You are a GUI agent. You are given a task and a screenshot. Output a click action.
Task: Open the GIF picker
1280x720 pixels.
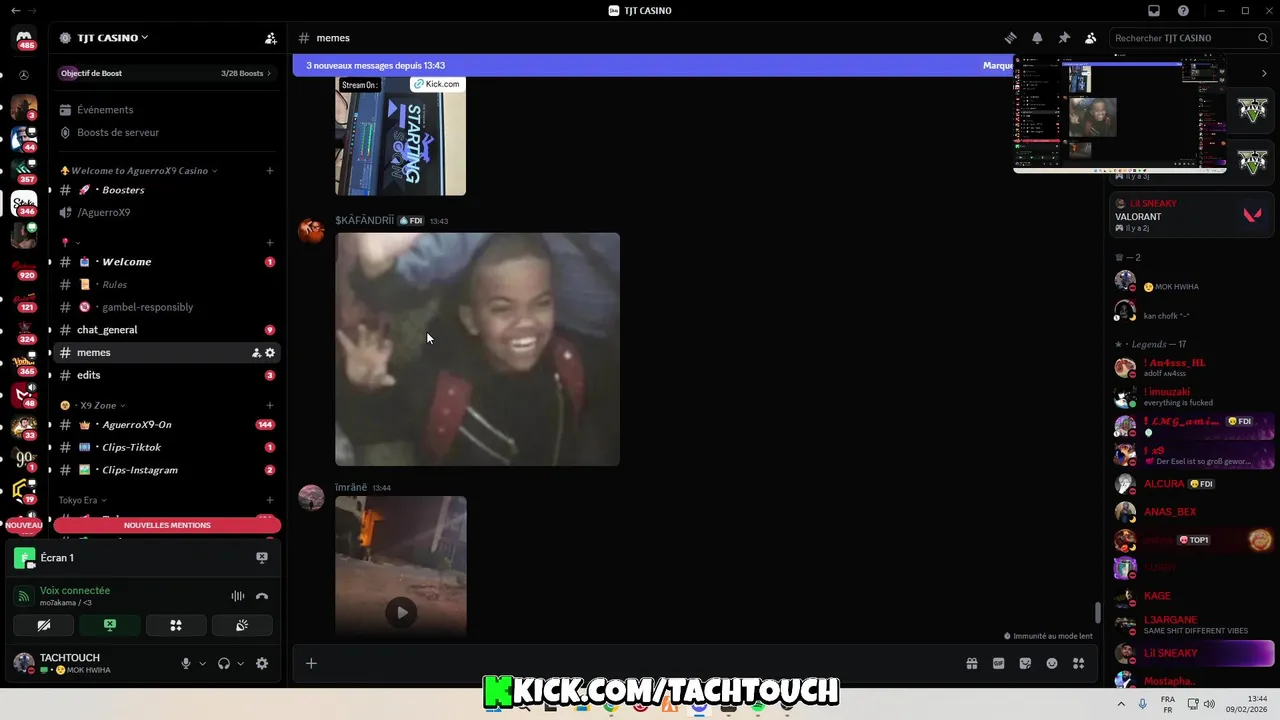(x=998, y=663)
